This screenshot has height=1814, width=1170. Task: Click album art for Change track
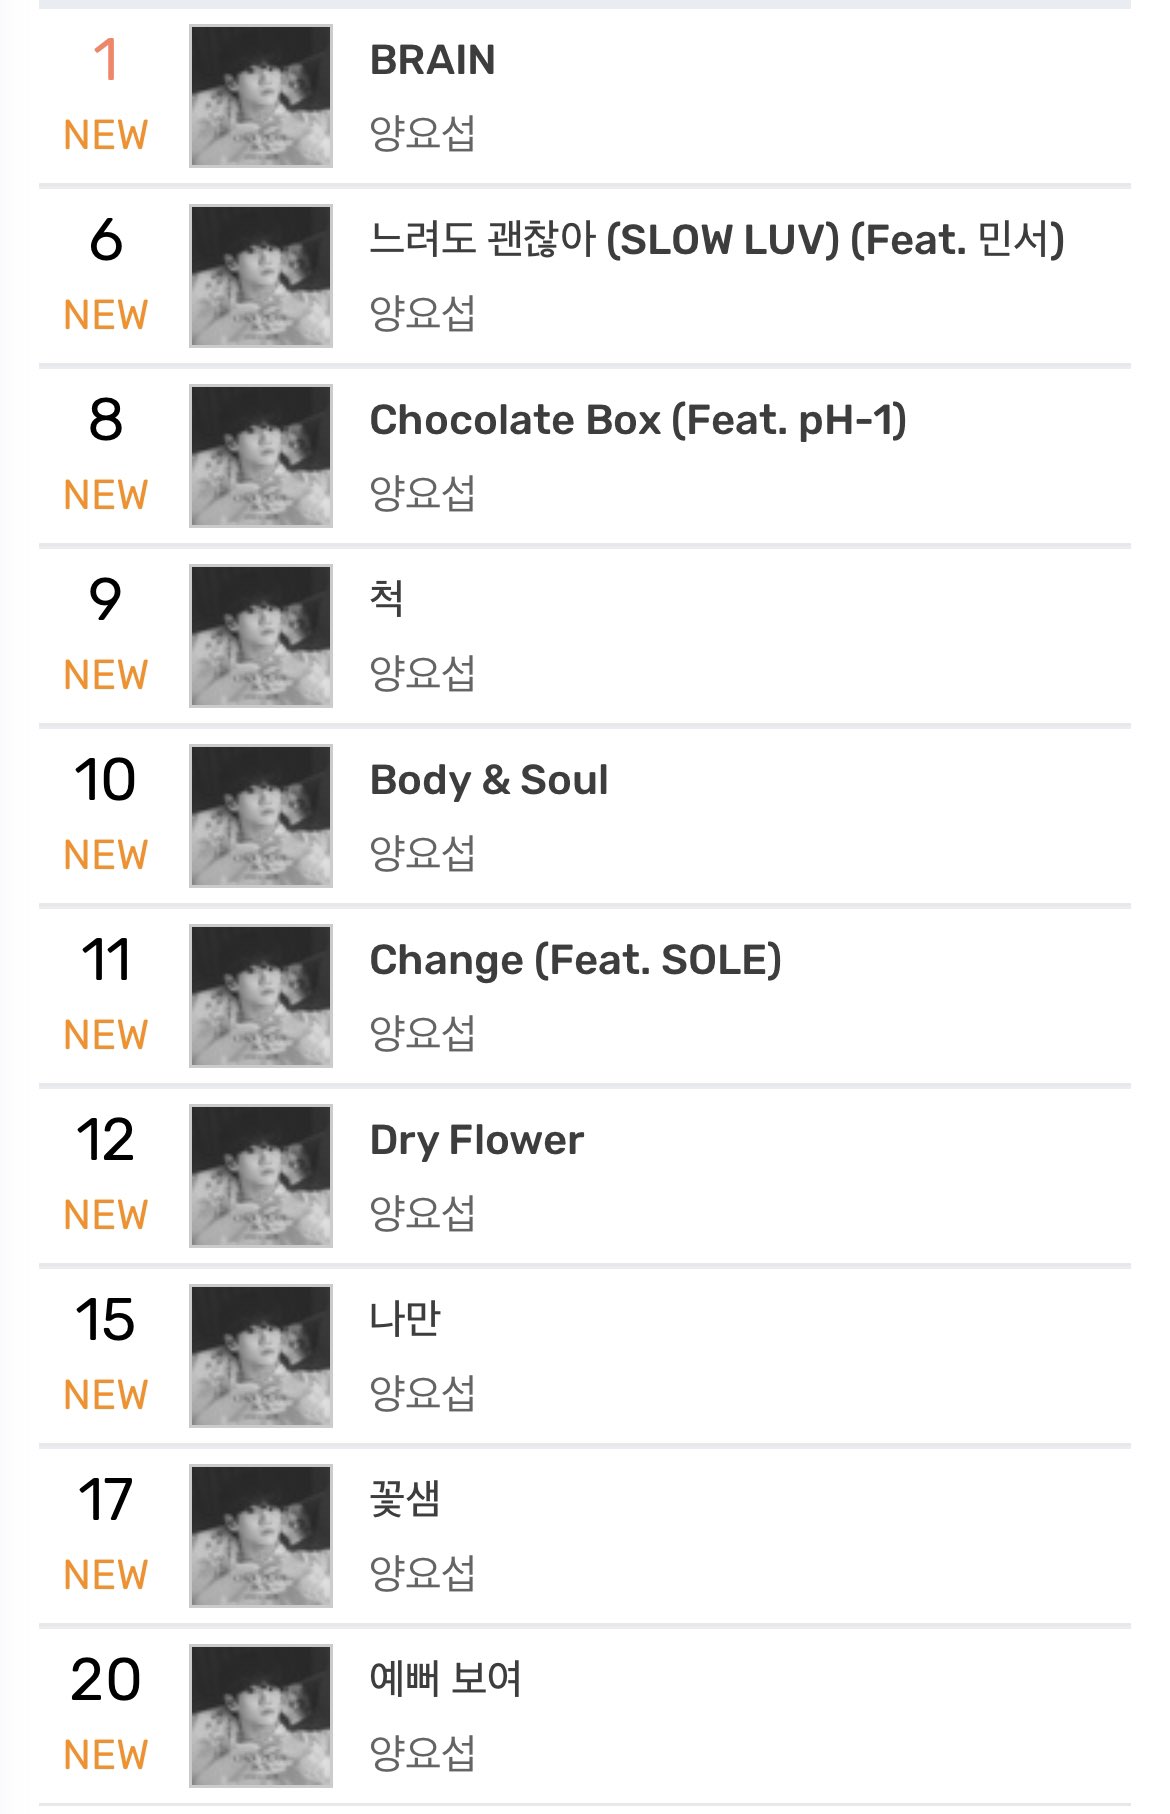tap(261, 996)
